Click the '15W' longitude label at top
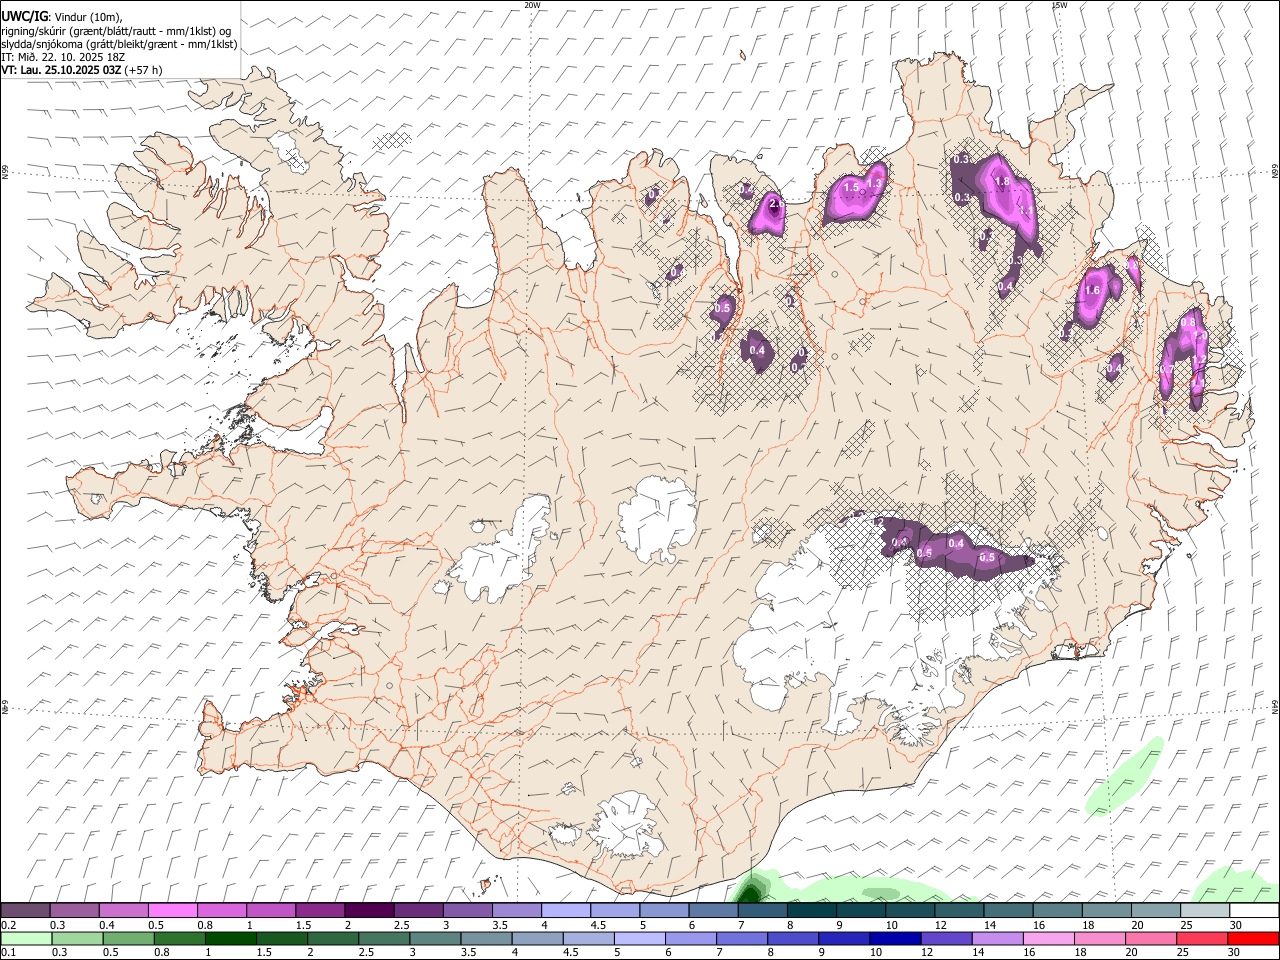Screen dimensions: 1280x960 [x=1059, y=5]
